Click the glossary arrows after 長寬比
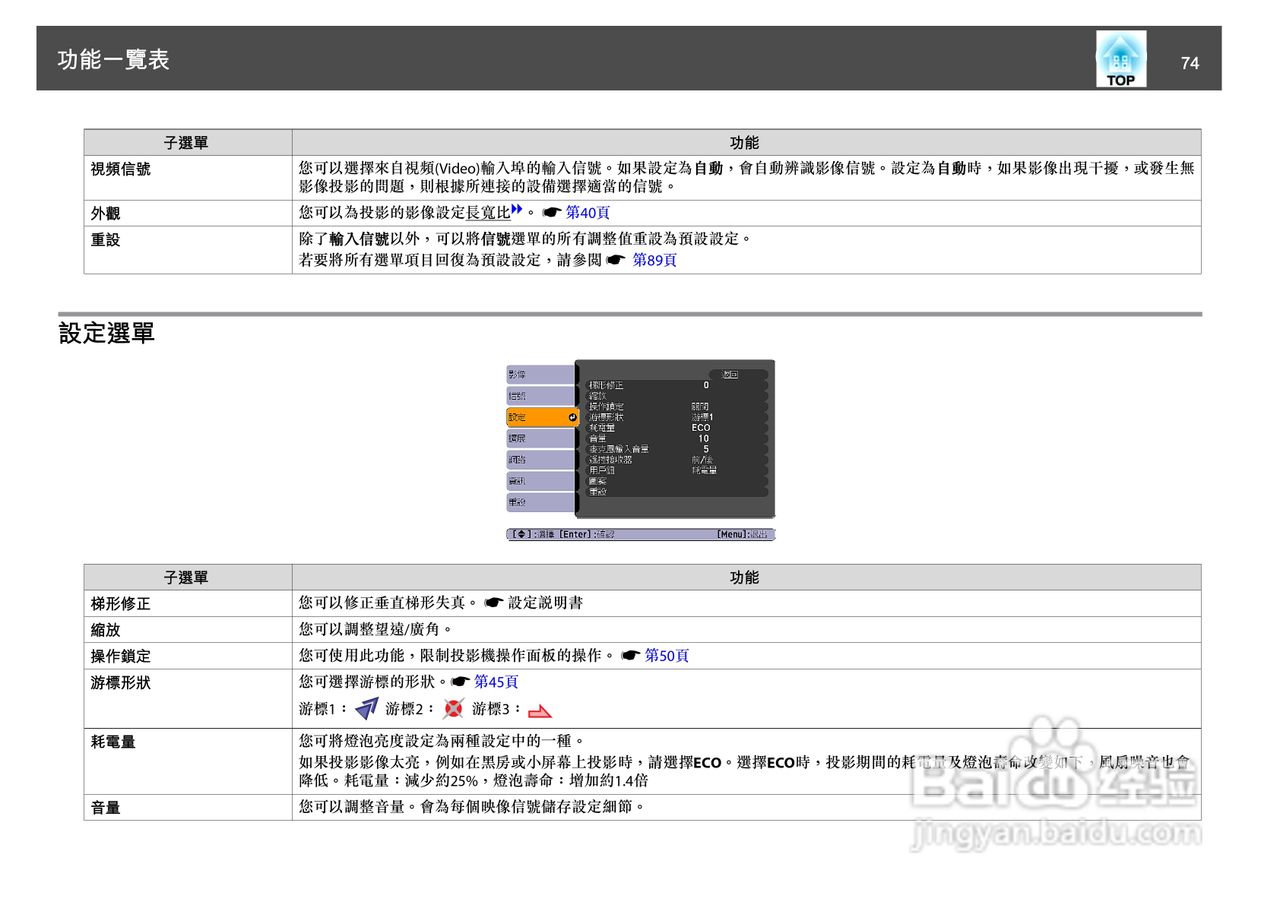 pos(517,209)
